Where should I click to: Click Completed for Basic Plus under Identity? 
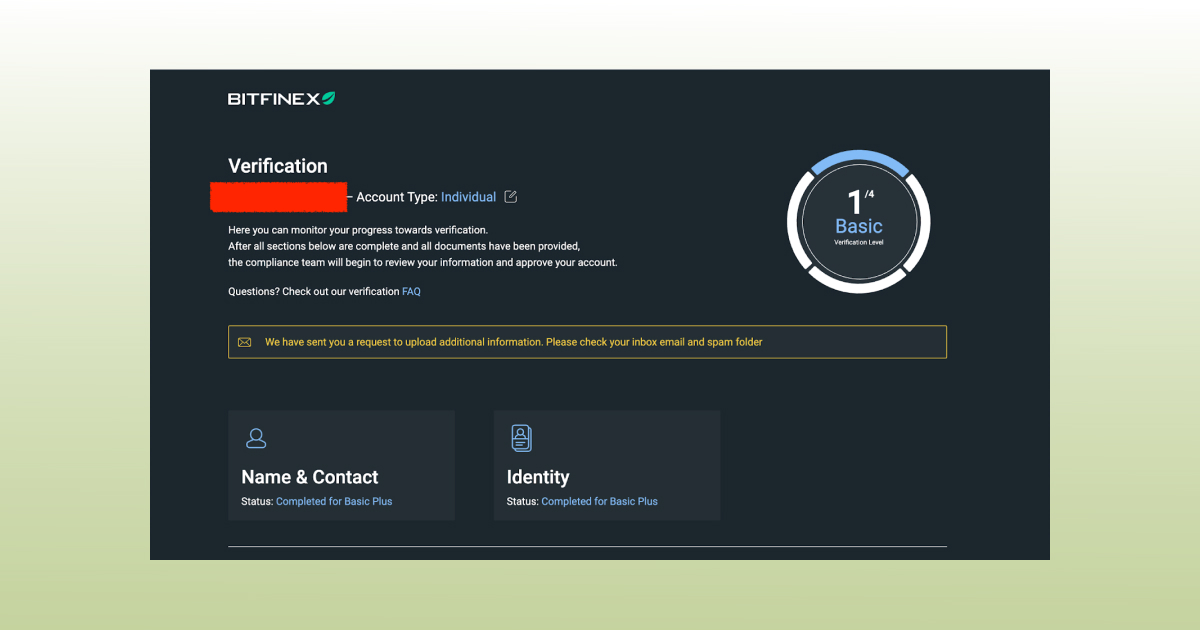[x=599, y=501]
